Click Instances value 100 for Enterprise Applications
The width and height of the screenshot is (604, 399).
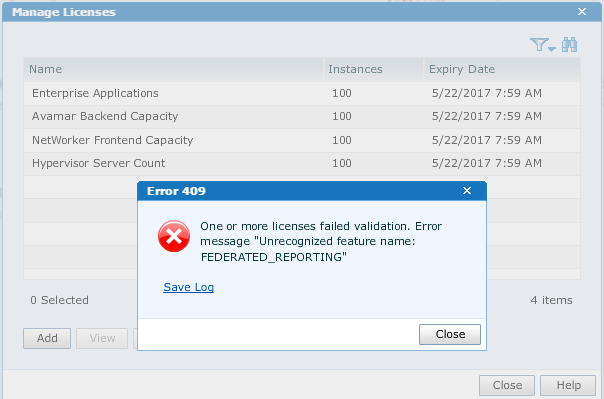point(342,93)
